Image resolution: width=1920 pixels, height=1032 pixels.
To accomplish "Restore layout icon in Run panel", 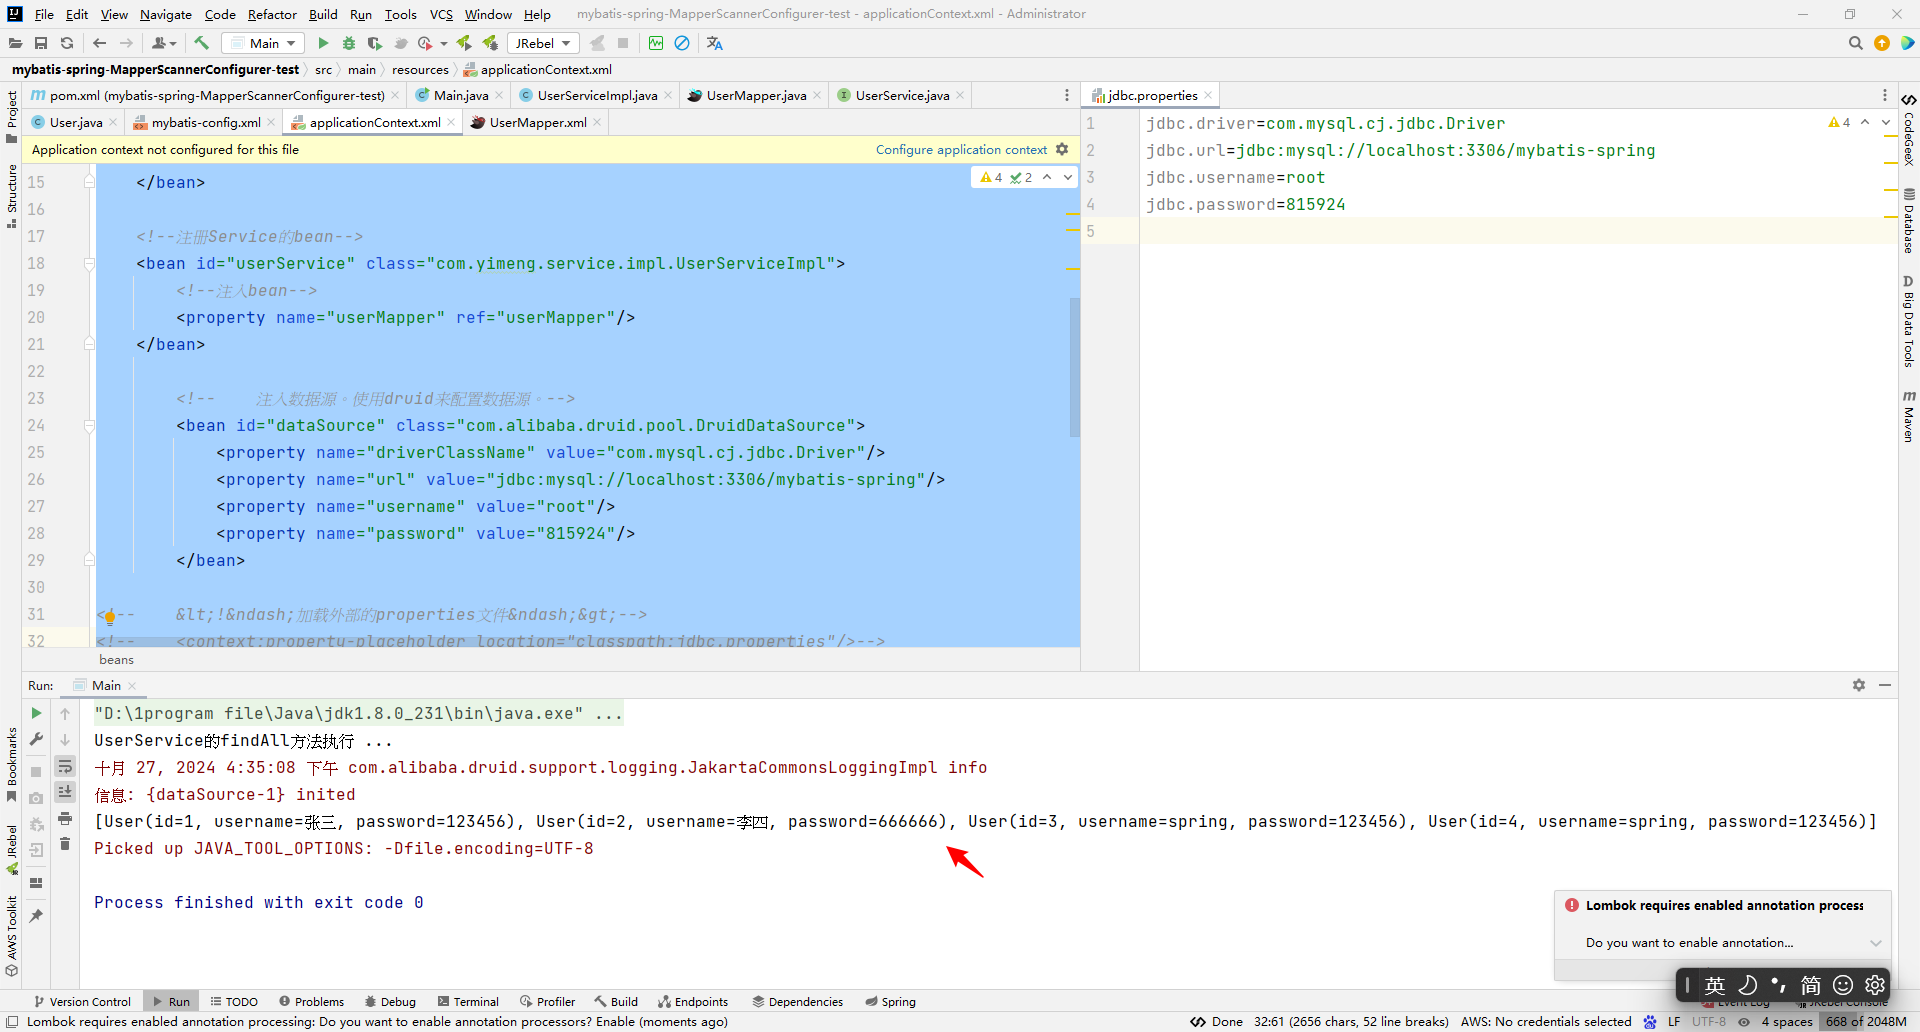I will tap(36, 883).
